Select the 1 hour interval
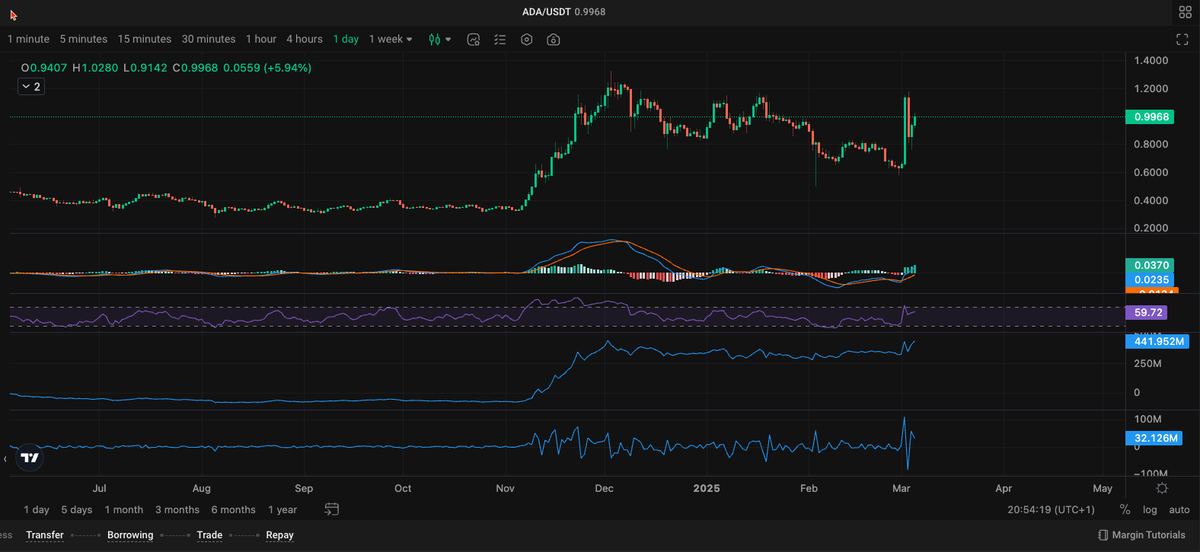 click(261, 39)
